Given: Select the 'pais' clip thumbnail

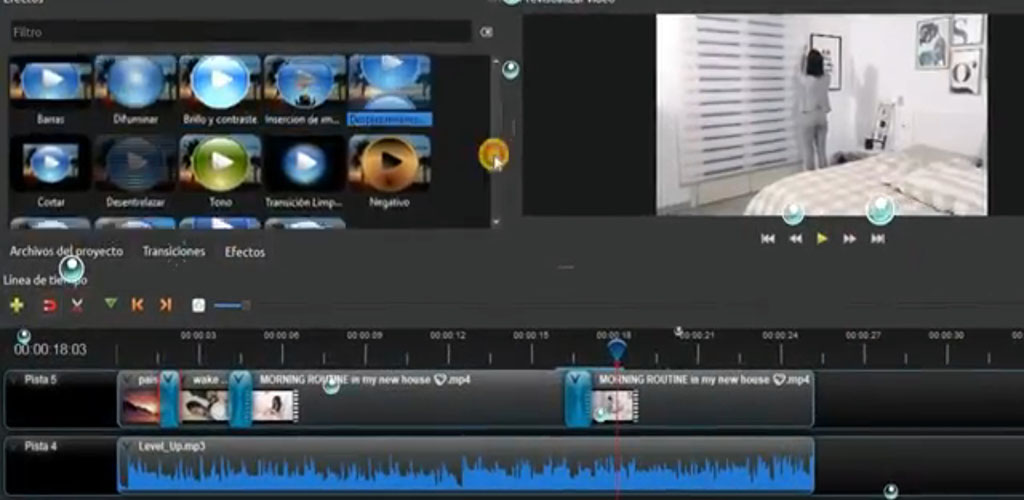Looking at the screenshot, I should tap(141, 406).
